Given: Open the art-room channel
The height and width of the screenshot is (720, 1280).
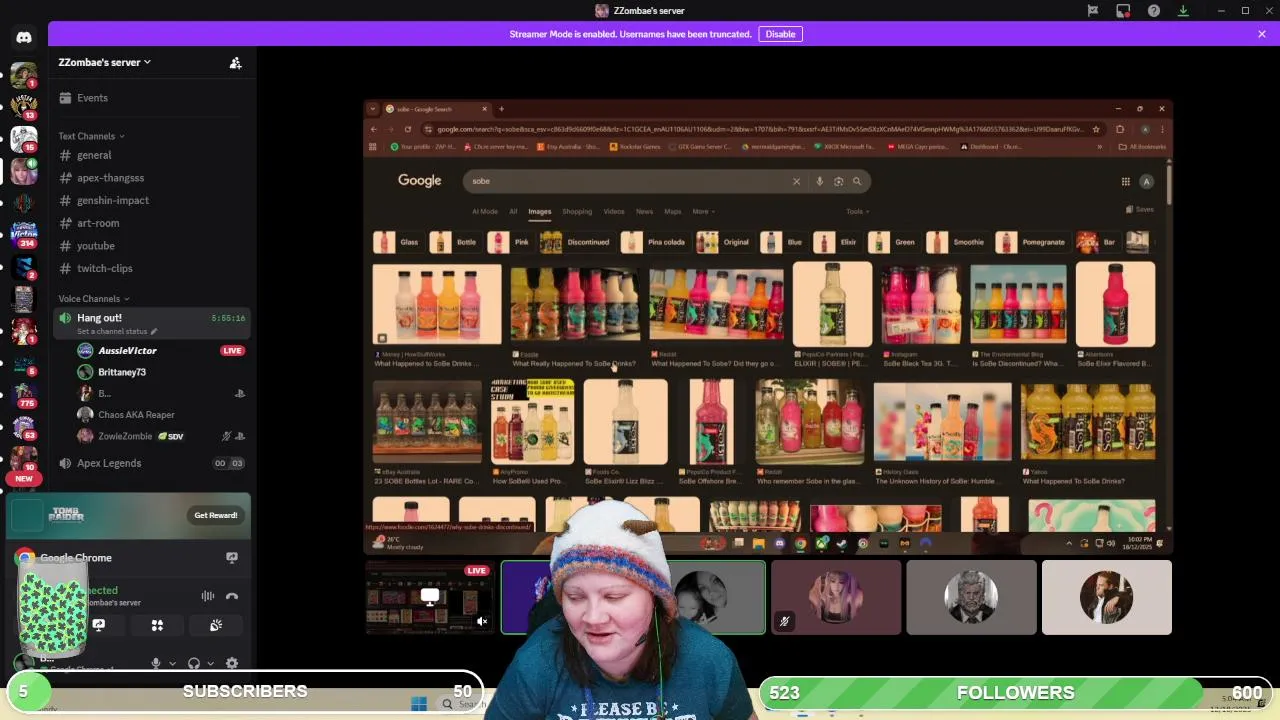Looking at the screenshot, I should pos(152,223).
